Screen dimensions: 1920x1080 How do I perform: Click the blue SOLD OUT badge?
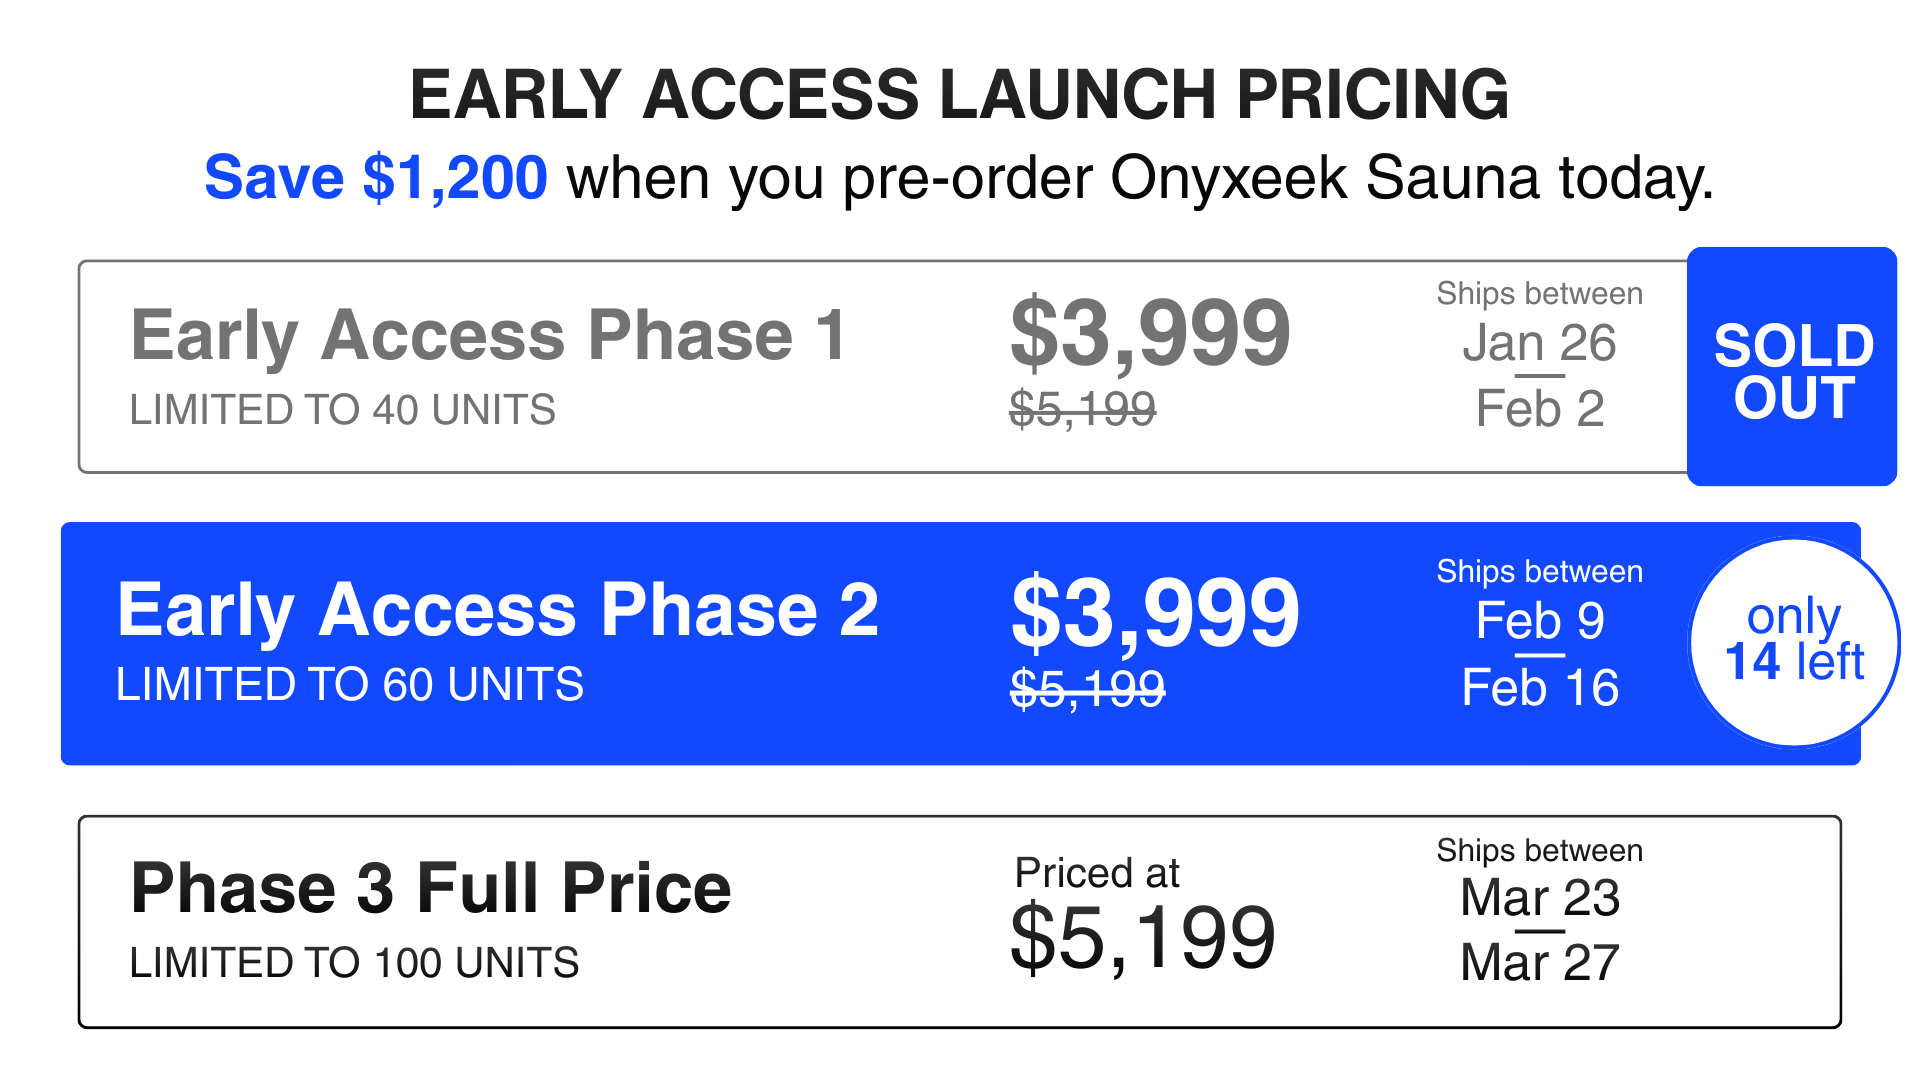(1792, 368)
